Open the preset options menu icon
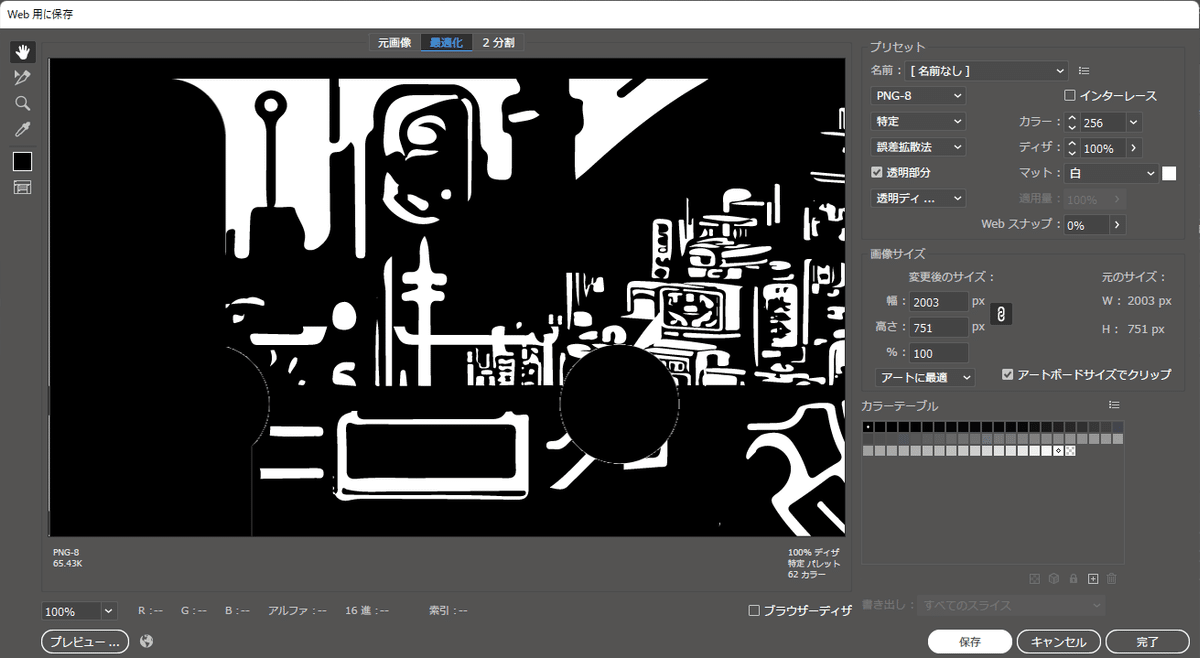The width and height of the screenshot is (1200, 658). click(1084, 71)
